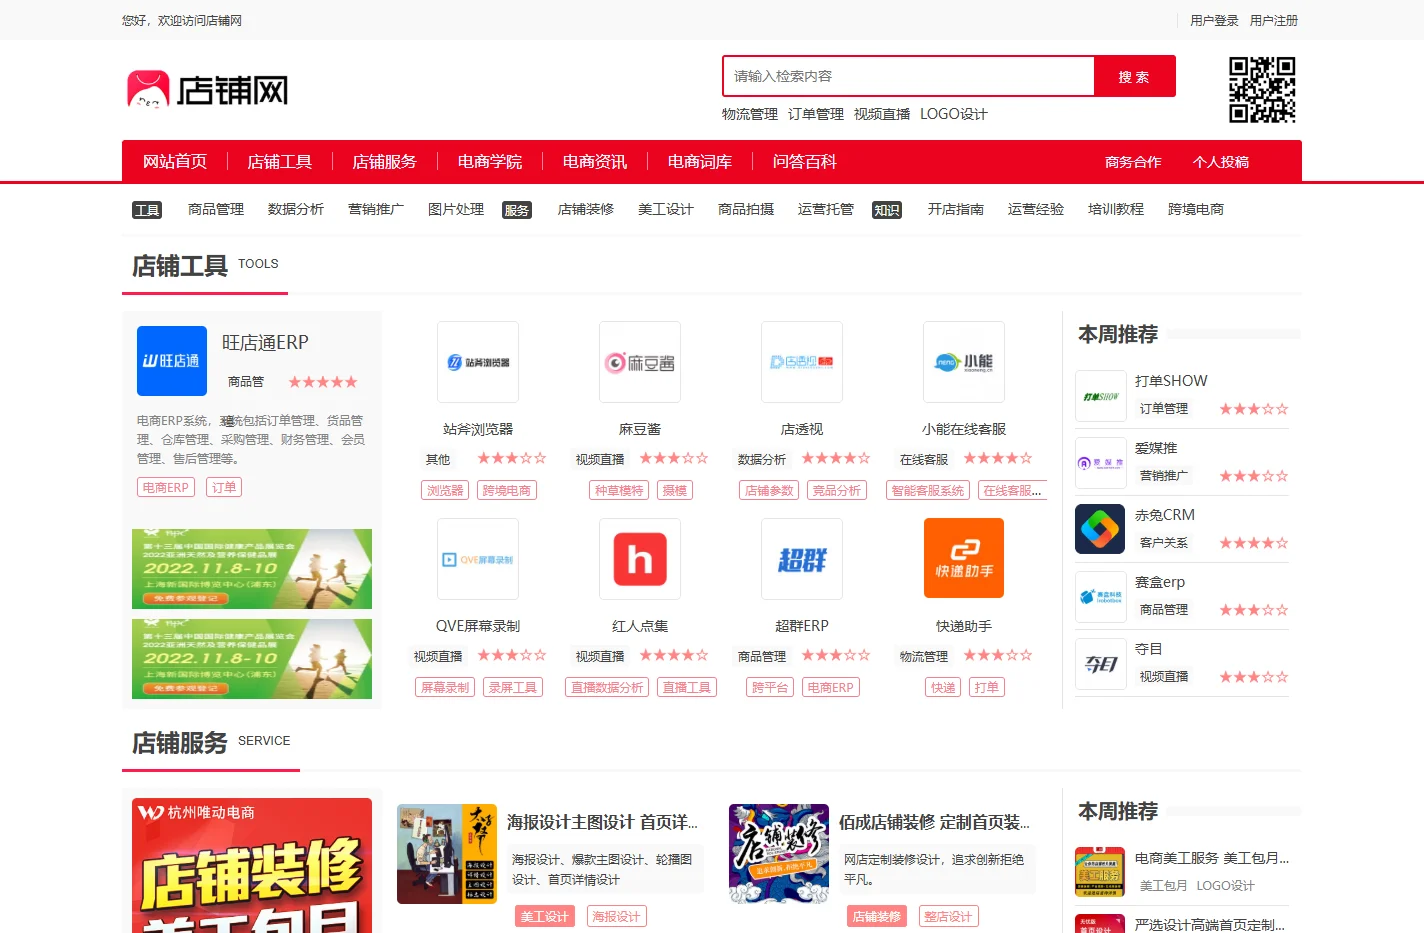Select the 跨境电商 subcategory
The image size is (1424, 933).
click(1196, 209)
